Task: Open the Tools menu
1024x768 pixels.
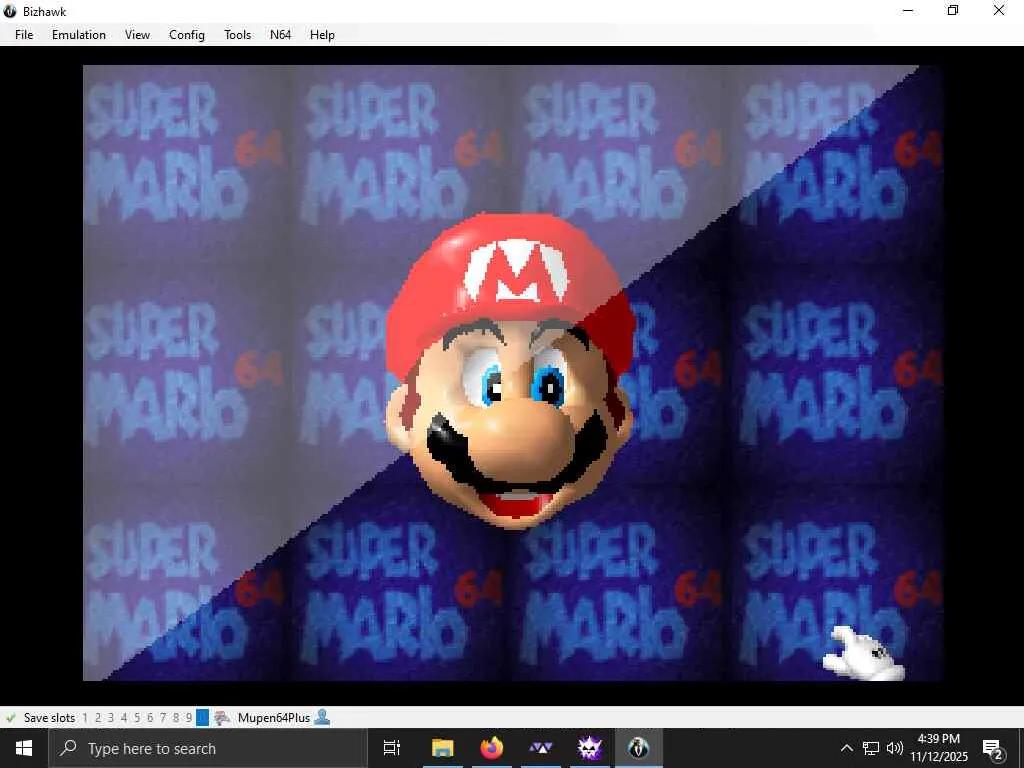Action: pyautogui.click(x=237, y=35)
